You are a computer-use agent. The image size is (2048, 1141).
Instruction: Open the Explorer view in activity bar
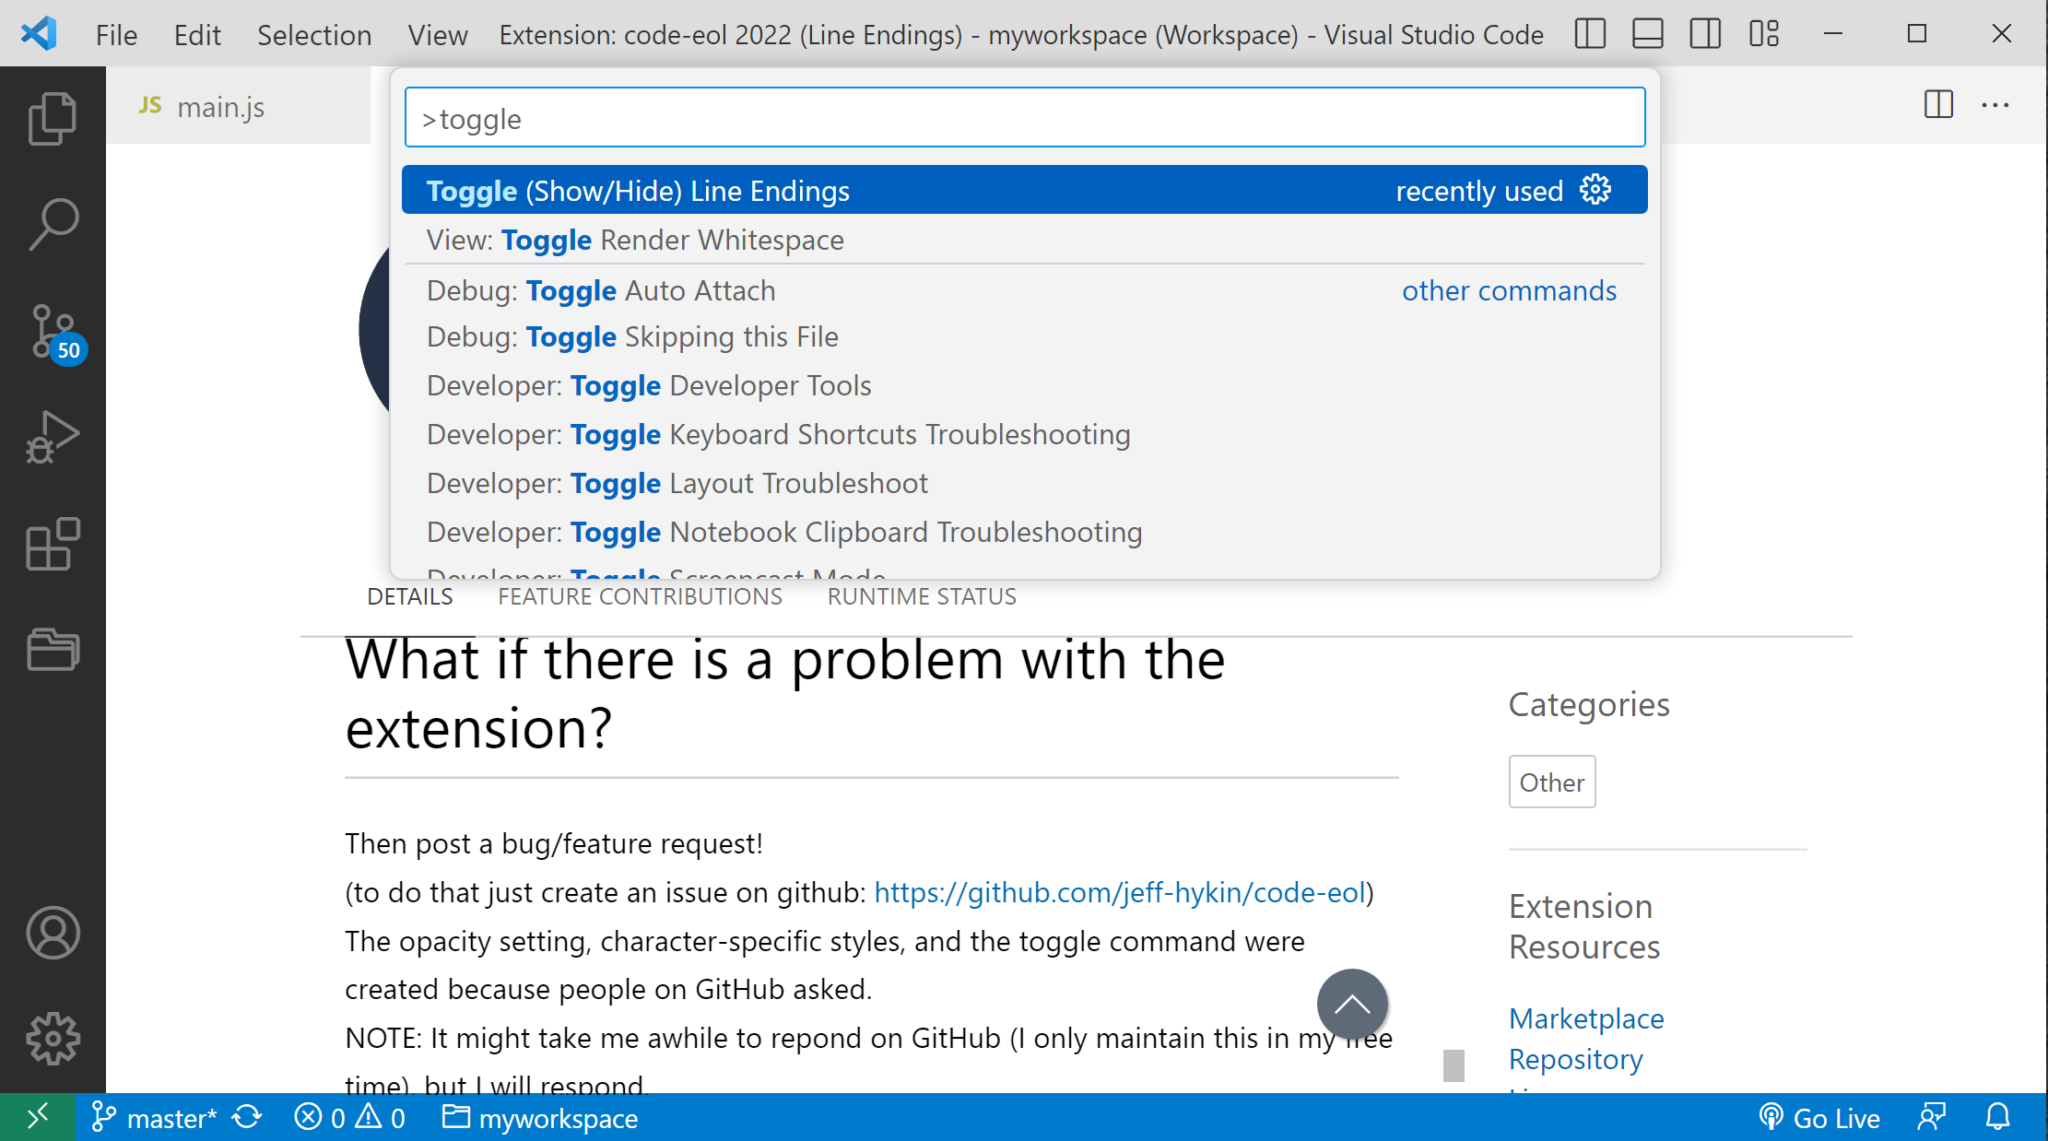[x=52, y=118]
